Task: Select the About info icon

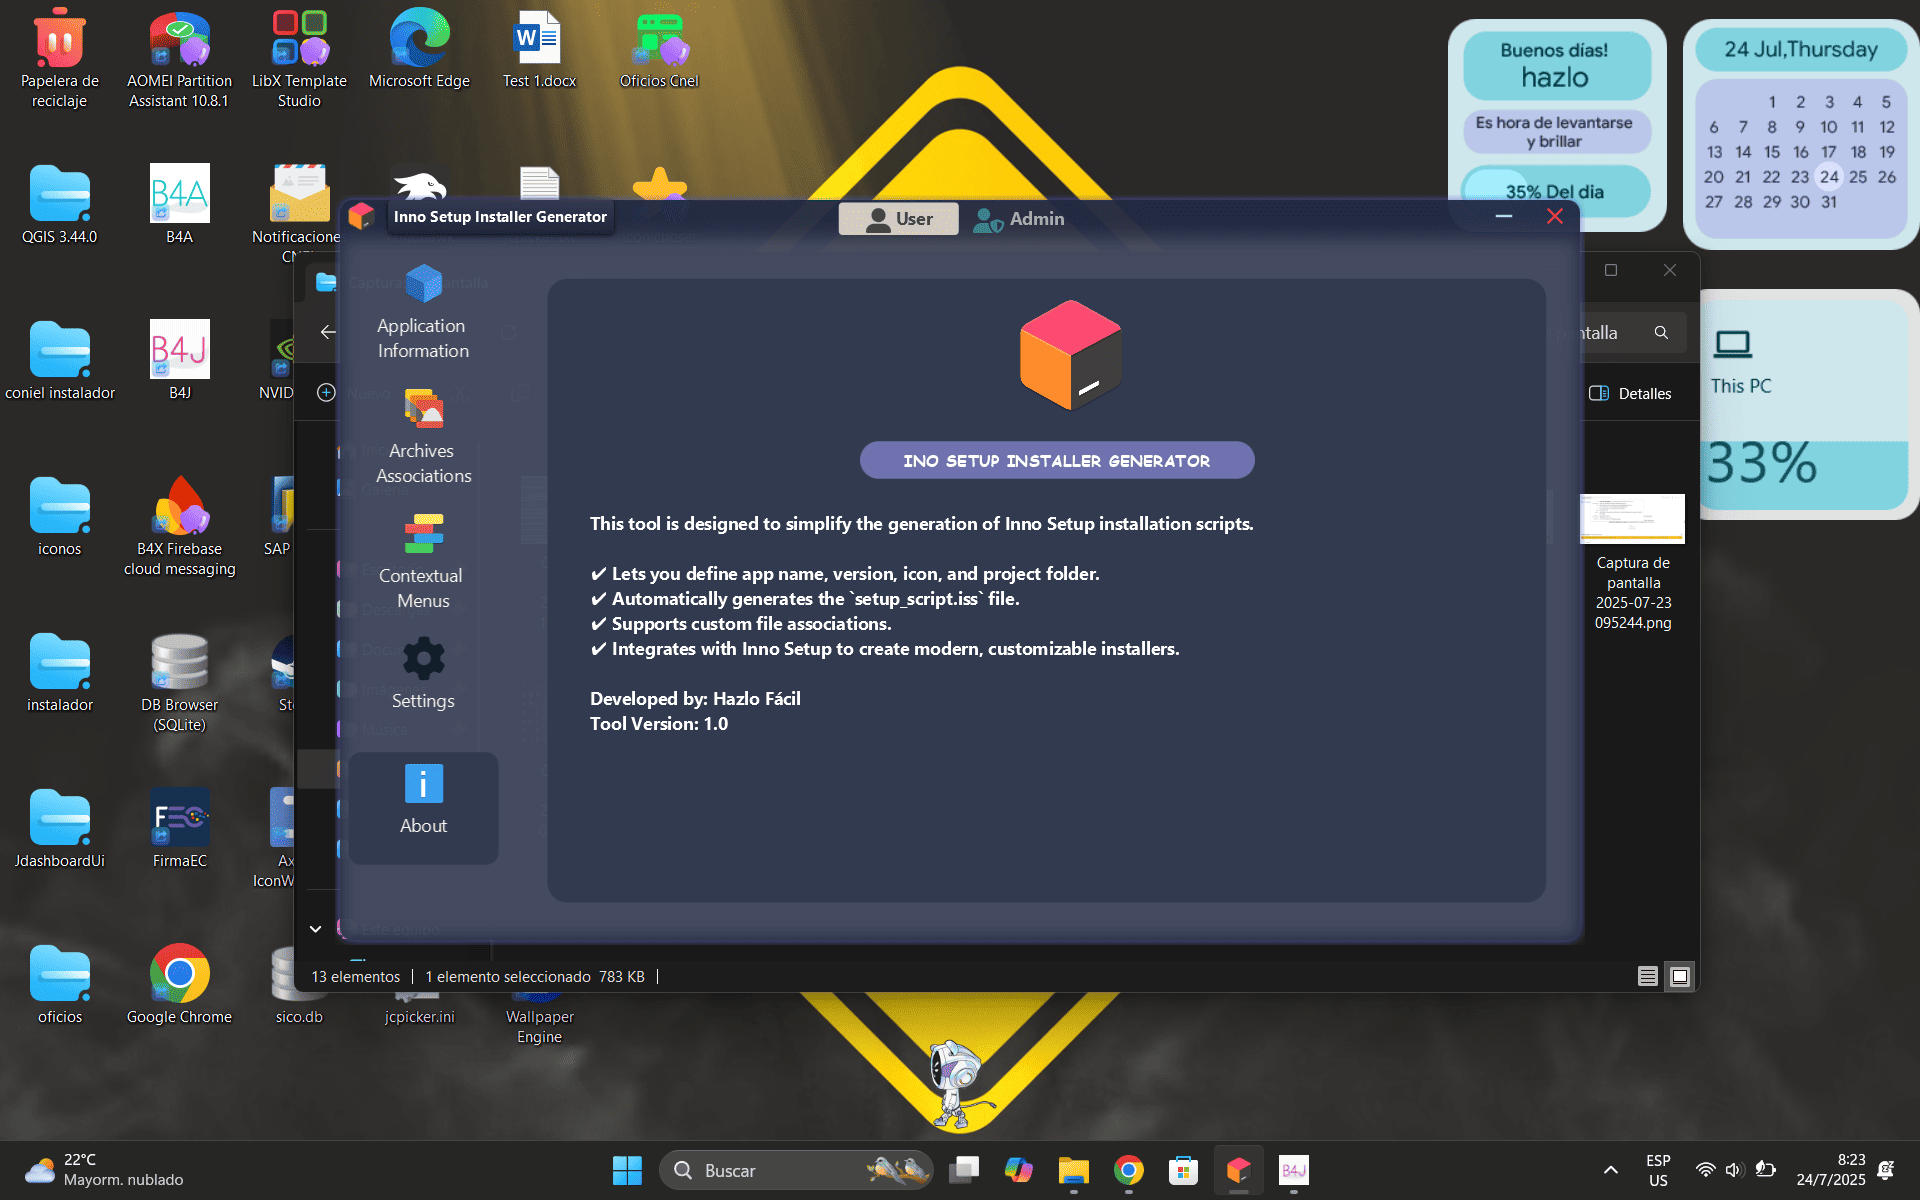Action: tap(423, 784)
